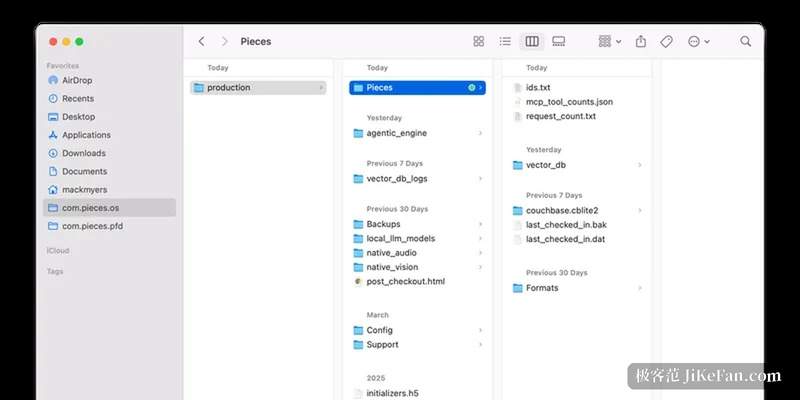Screen dimensions: 800x400
Task: Expand the vector_db chevron
Action: [x=639, y=165]
